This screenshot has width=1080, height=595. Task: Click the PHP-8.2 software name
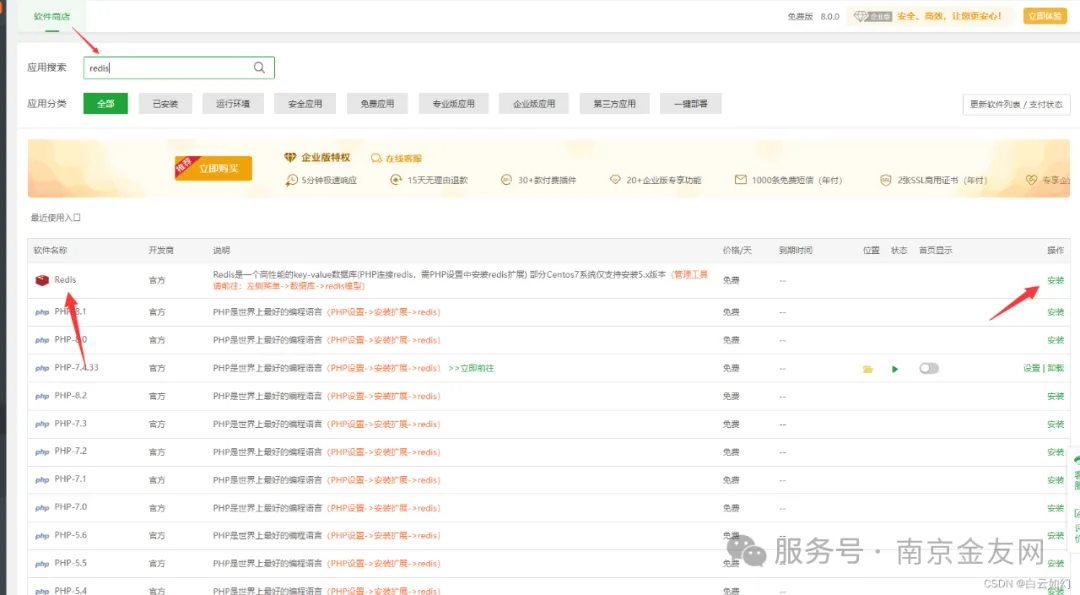tap(70, 396)
